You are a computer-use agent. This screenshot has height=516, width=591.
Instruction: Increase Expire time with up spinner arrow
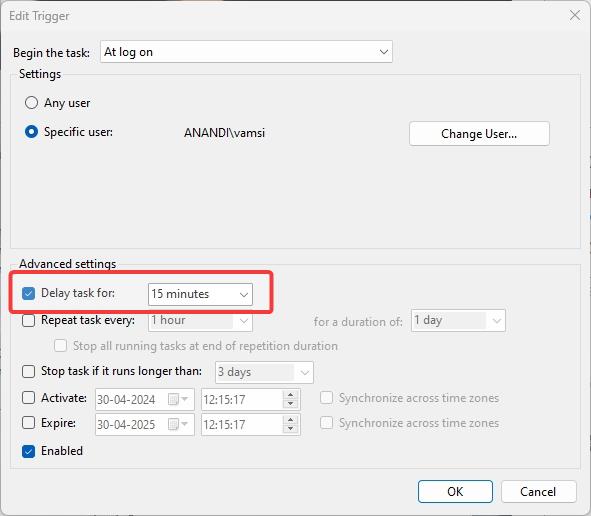click(x=290, y=420)
